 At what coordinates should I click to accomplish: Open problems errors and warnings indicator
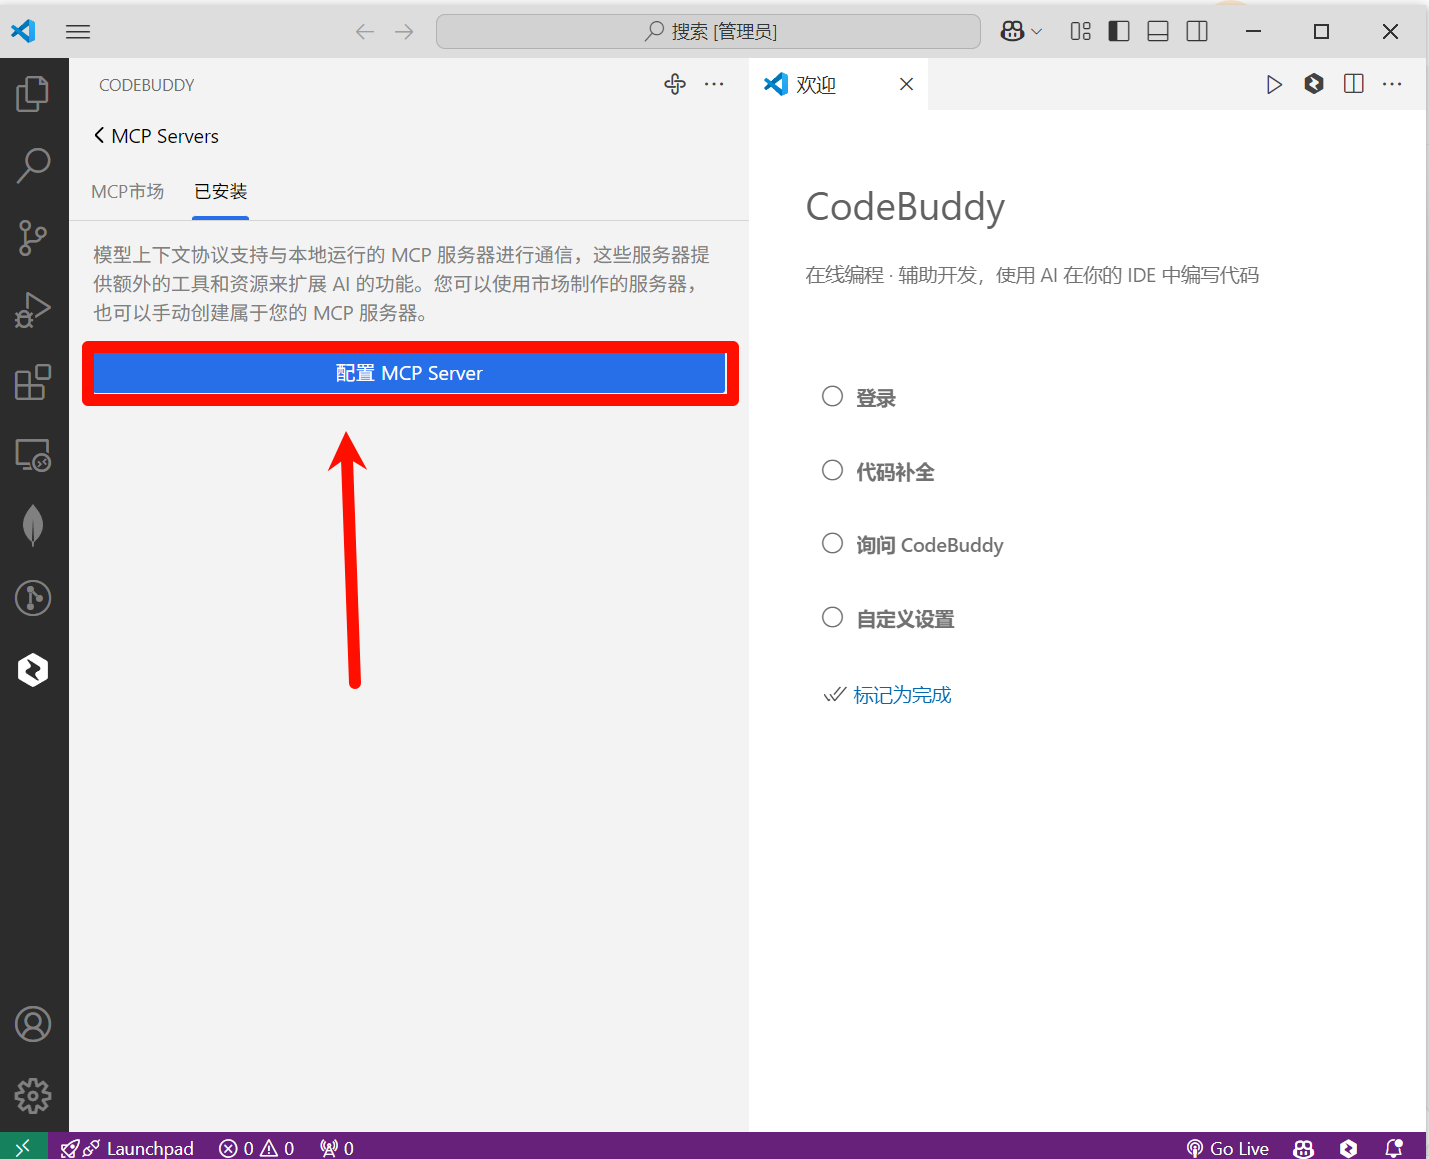click(257, 1148)
